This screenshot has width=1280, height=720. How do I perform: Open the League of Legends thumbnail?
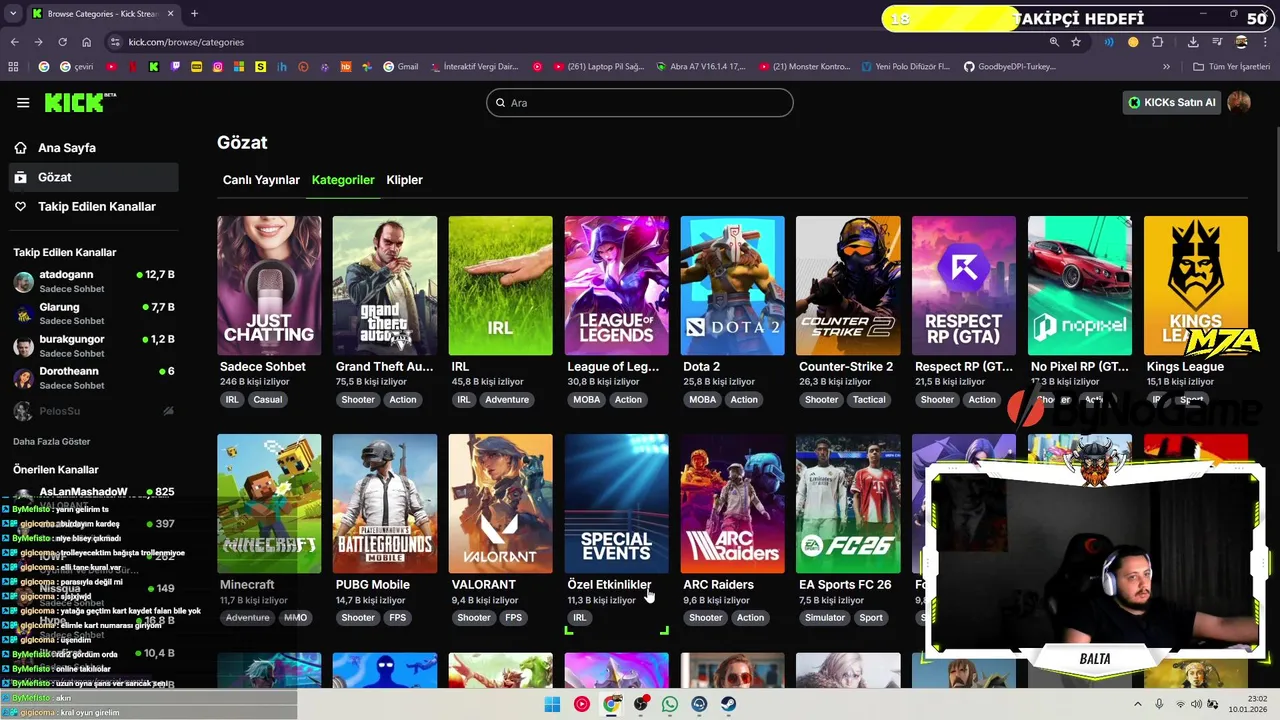(x=617, y=285)
